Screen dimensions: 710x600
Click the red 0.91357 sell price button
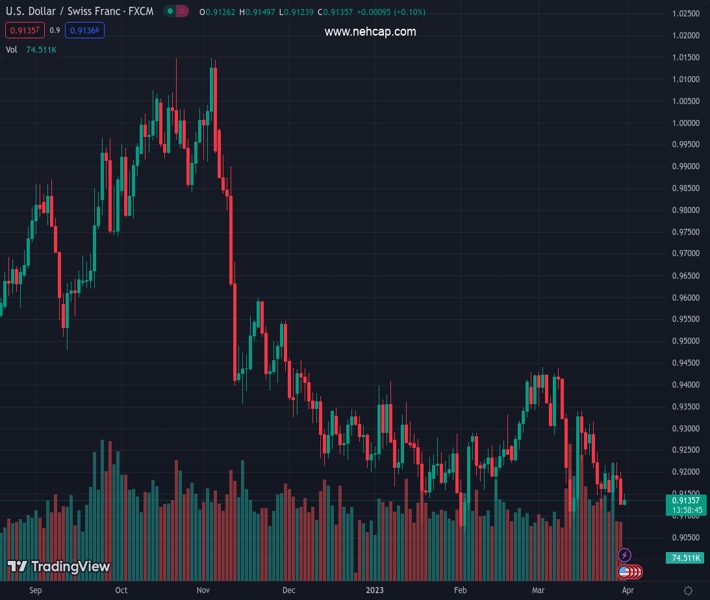tap(23, 30)
